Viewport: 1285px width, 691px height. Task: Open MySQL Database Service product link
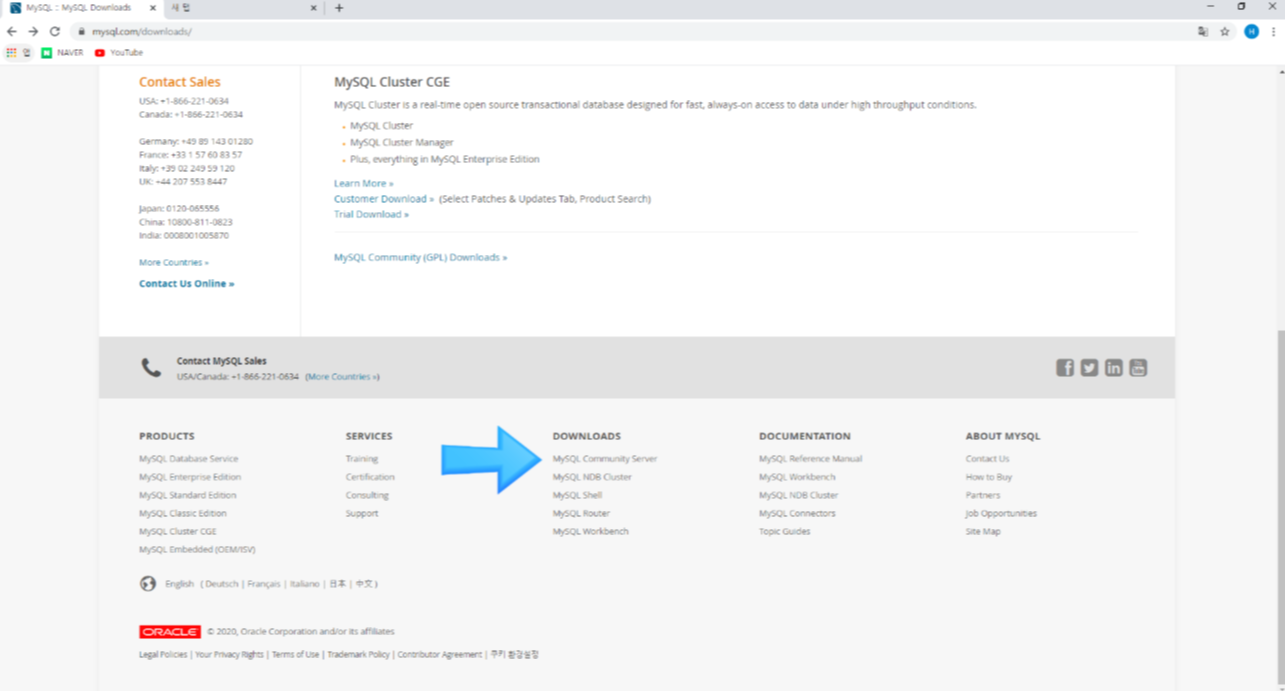(x=188, y=459)
